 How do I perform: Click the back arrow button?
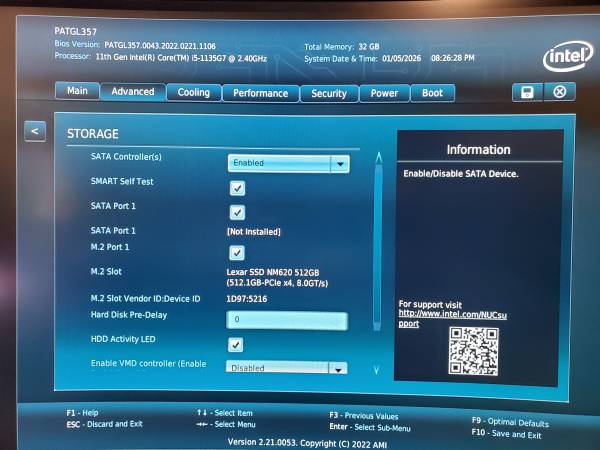point(35,131)
